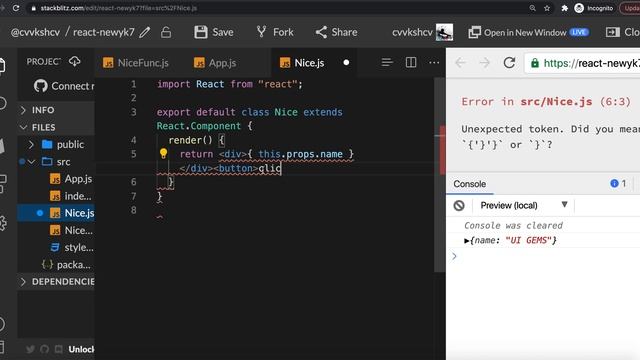Open the GitHub icon in footer
The height and width of the screenshot is (360, 640).
click(x=44, y=349)
